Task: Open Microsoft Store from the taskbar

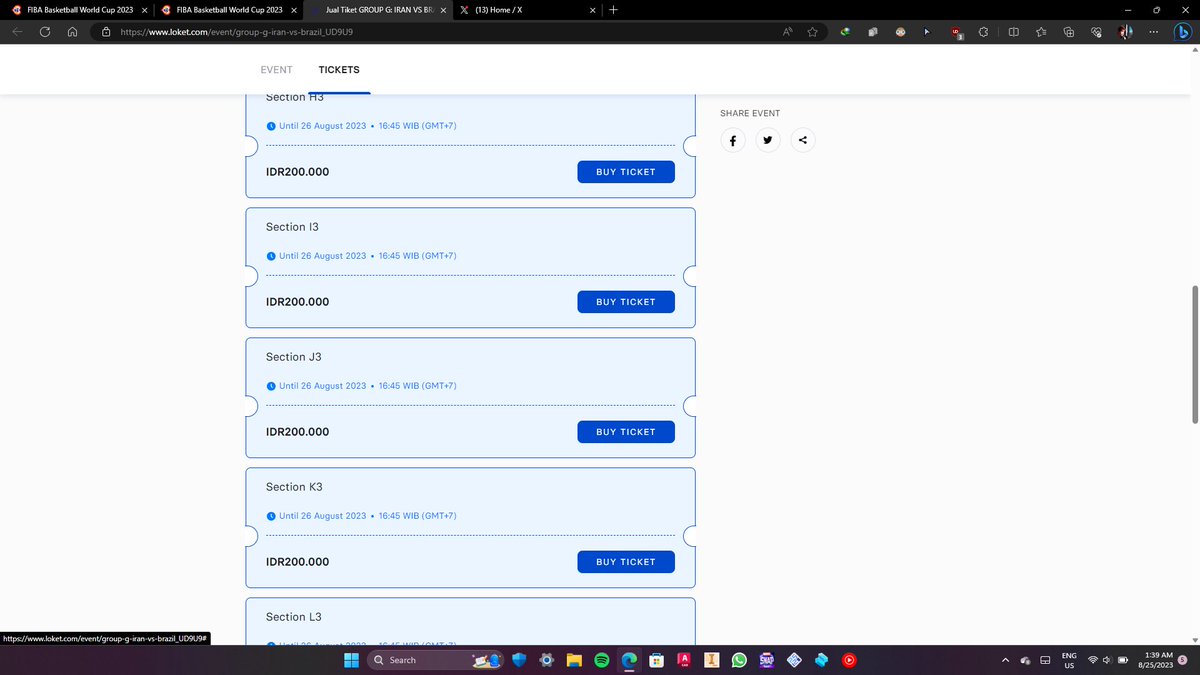Action: [x=657, y=660]
